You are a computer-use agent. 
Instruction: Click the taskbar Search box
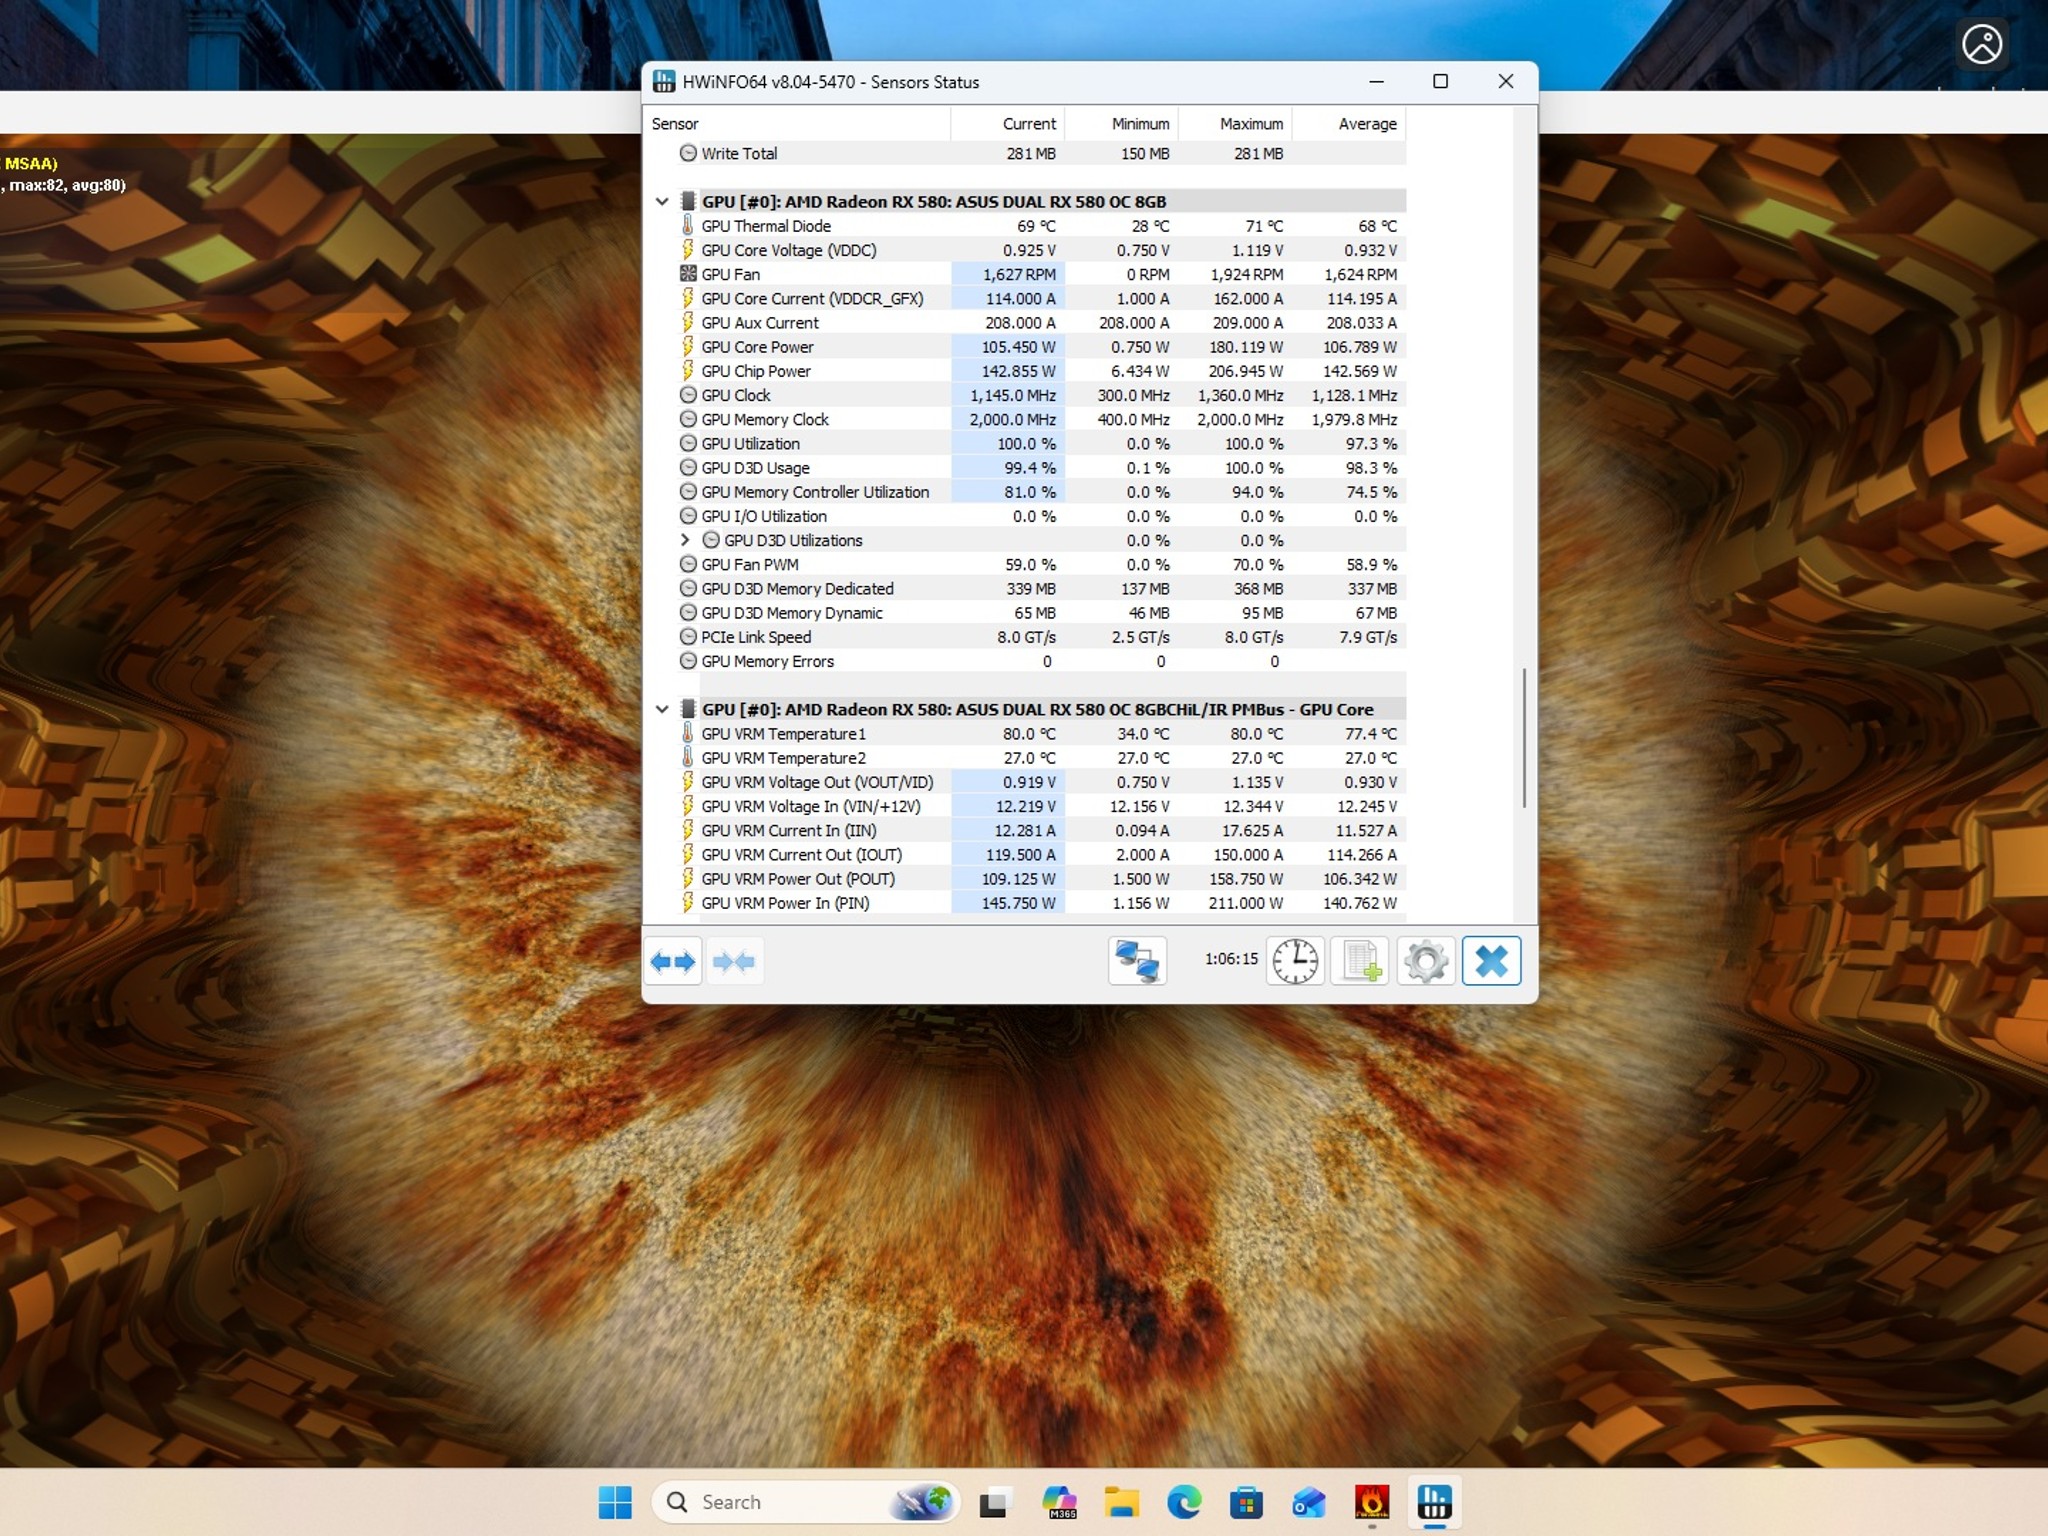click(x=806, y=1502)
